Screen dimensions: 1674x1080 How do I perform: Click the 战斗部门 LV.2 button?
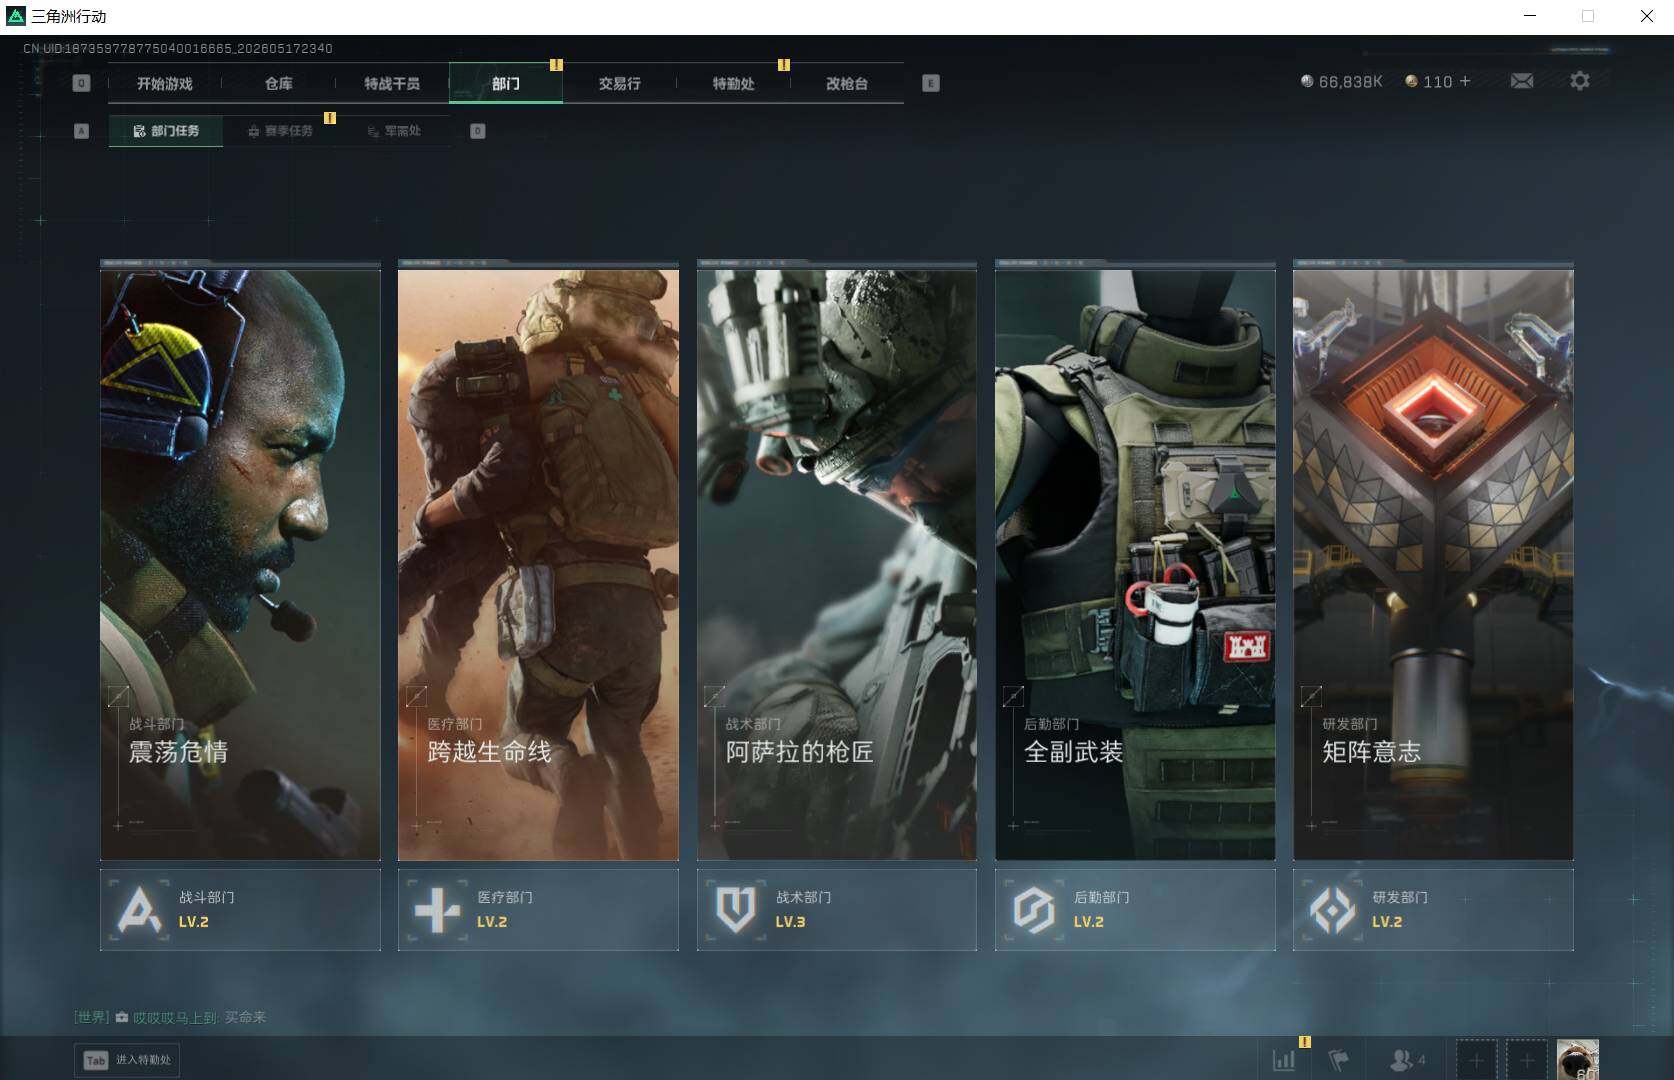240,909
